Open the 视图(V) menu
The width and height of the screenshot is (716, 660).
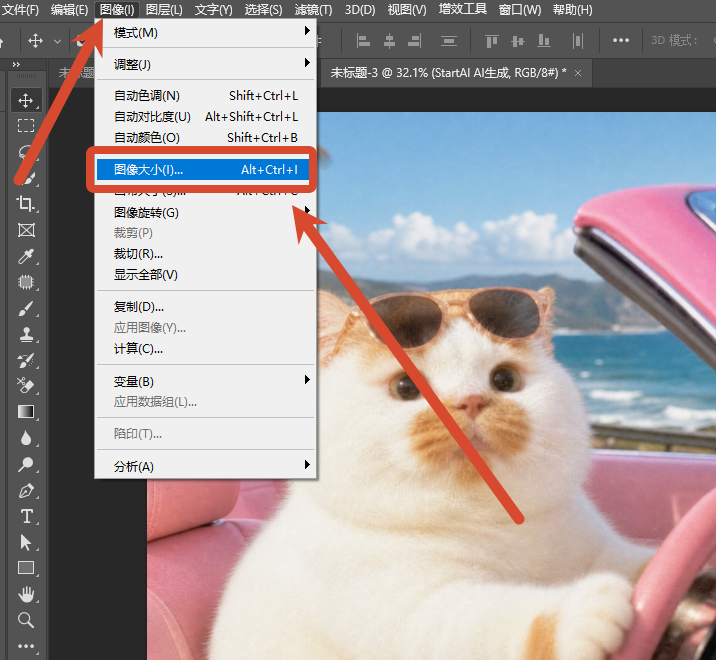point(407,10)
